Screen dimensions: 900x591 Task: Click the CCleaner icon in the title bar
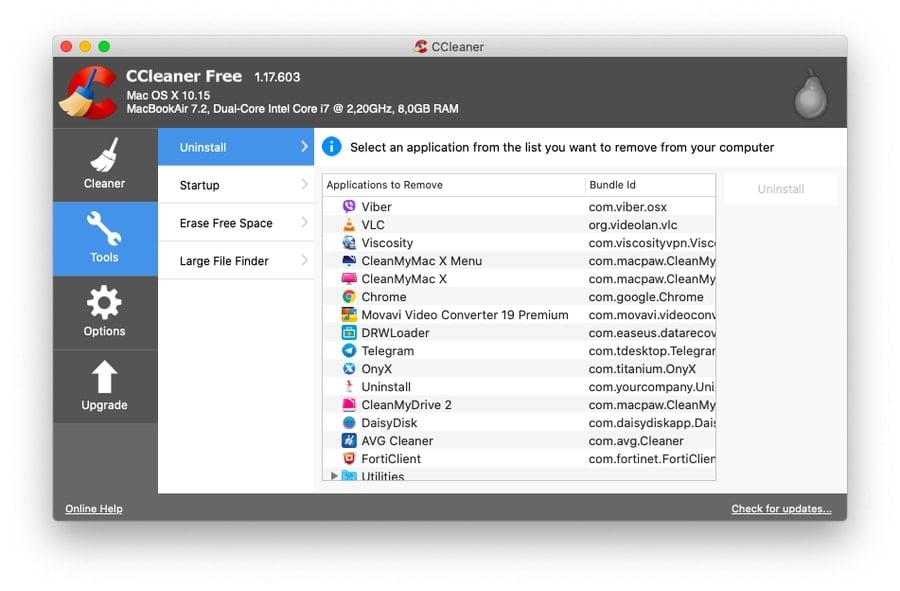pyautogui.click(x=420, y=46)
